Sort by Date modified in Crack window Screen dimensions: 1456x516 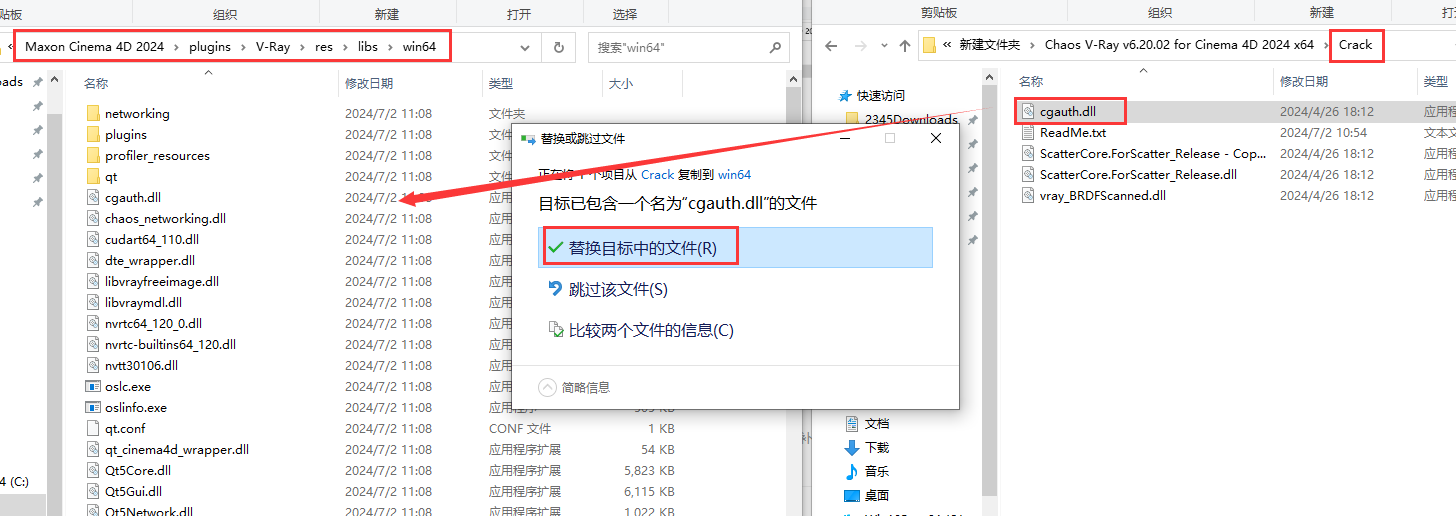(1304, 82)
